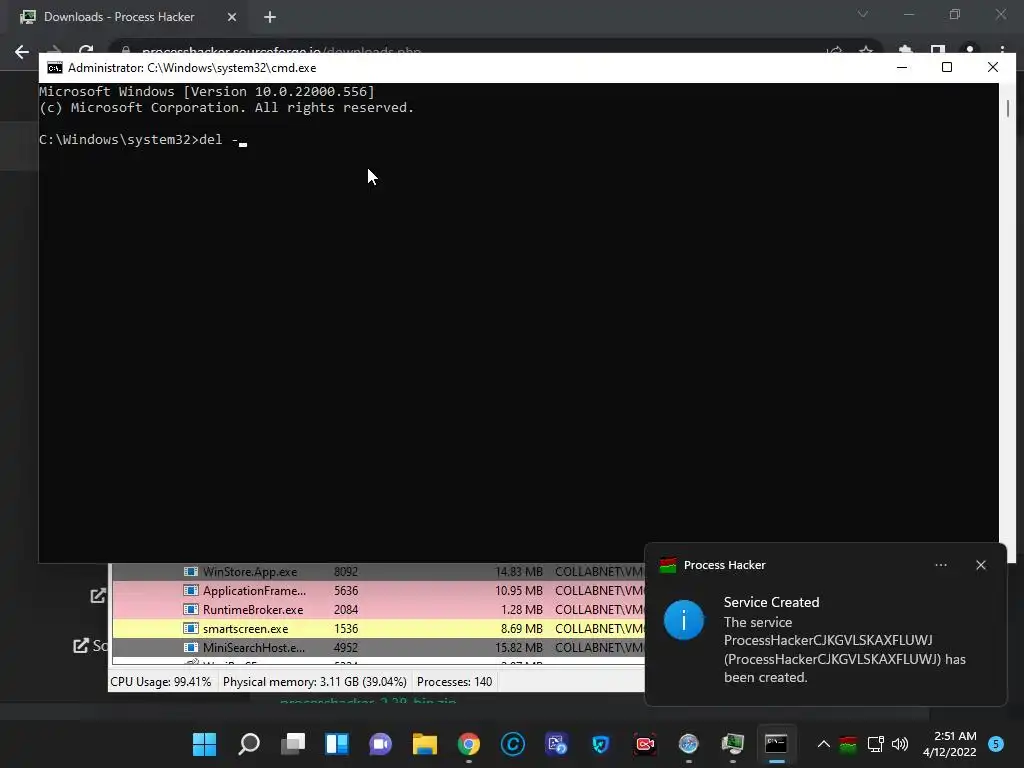Image resolution: width=1024 pixels, height=768 pixels.
Task: Close the Downloads - Process Hacker tab
Action: [x=232, y=17]
